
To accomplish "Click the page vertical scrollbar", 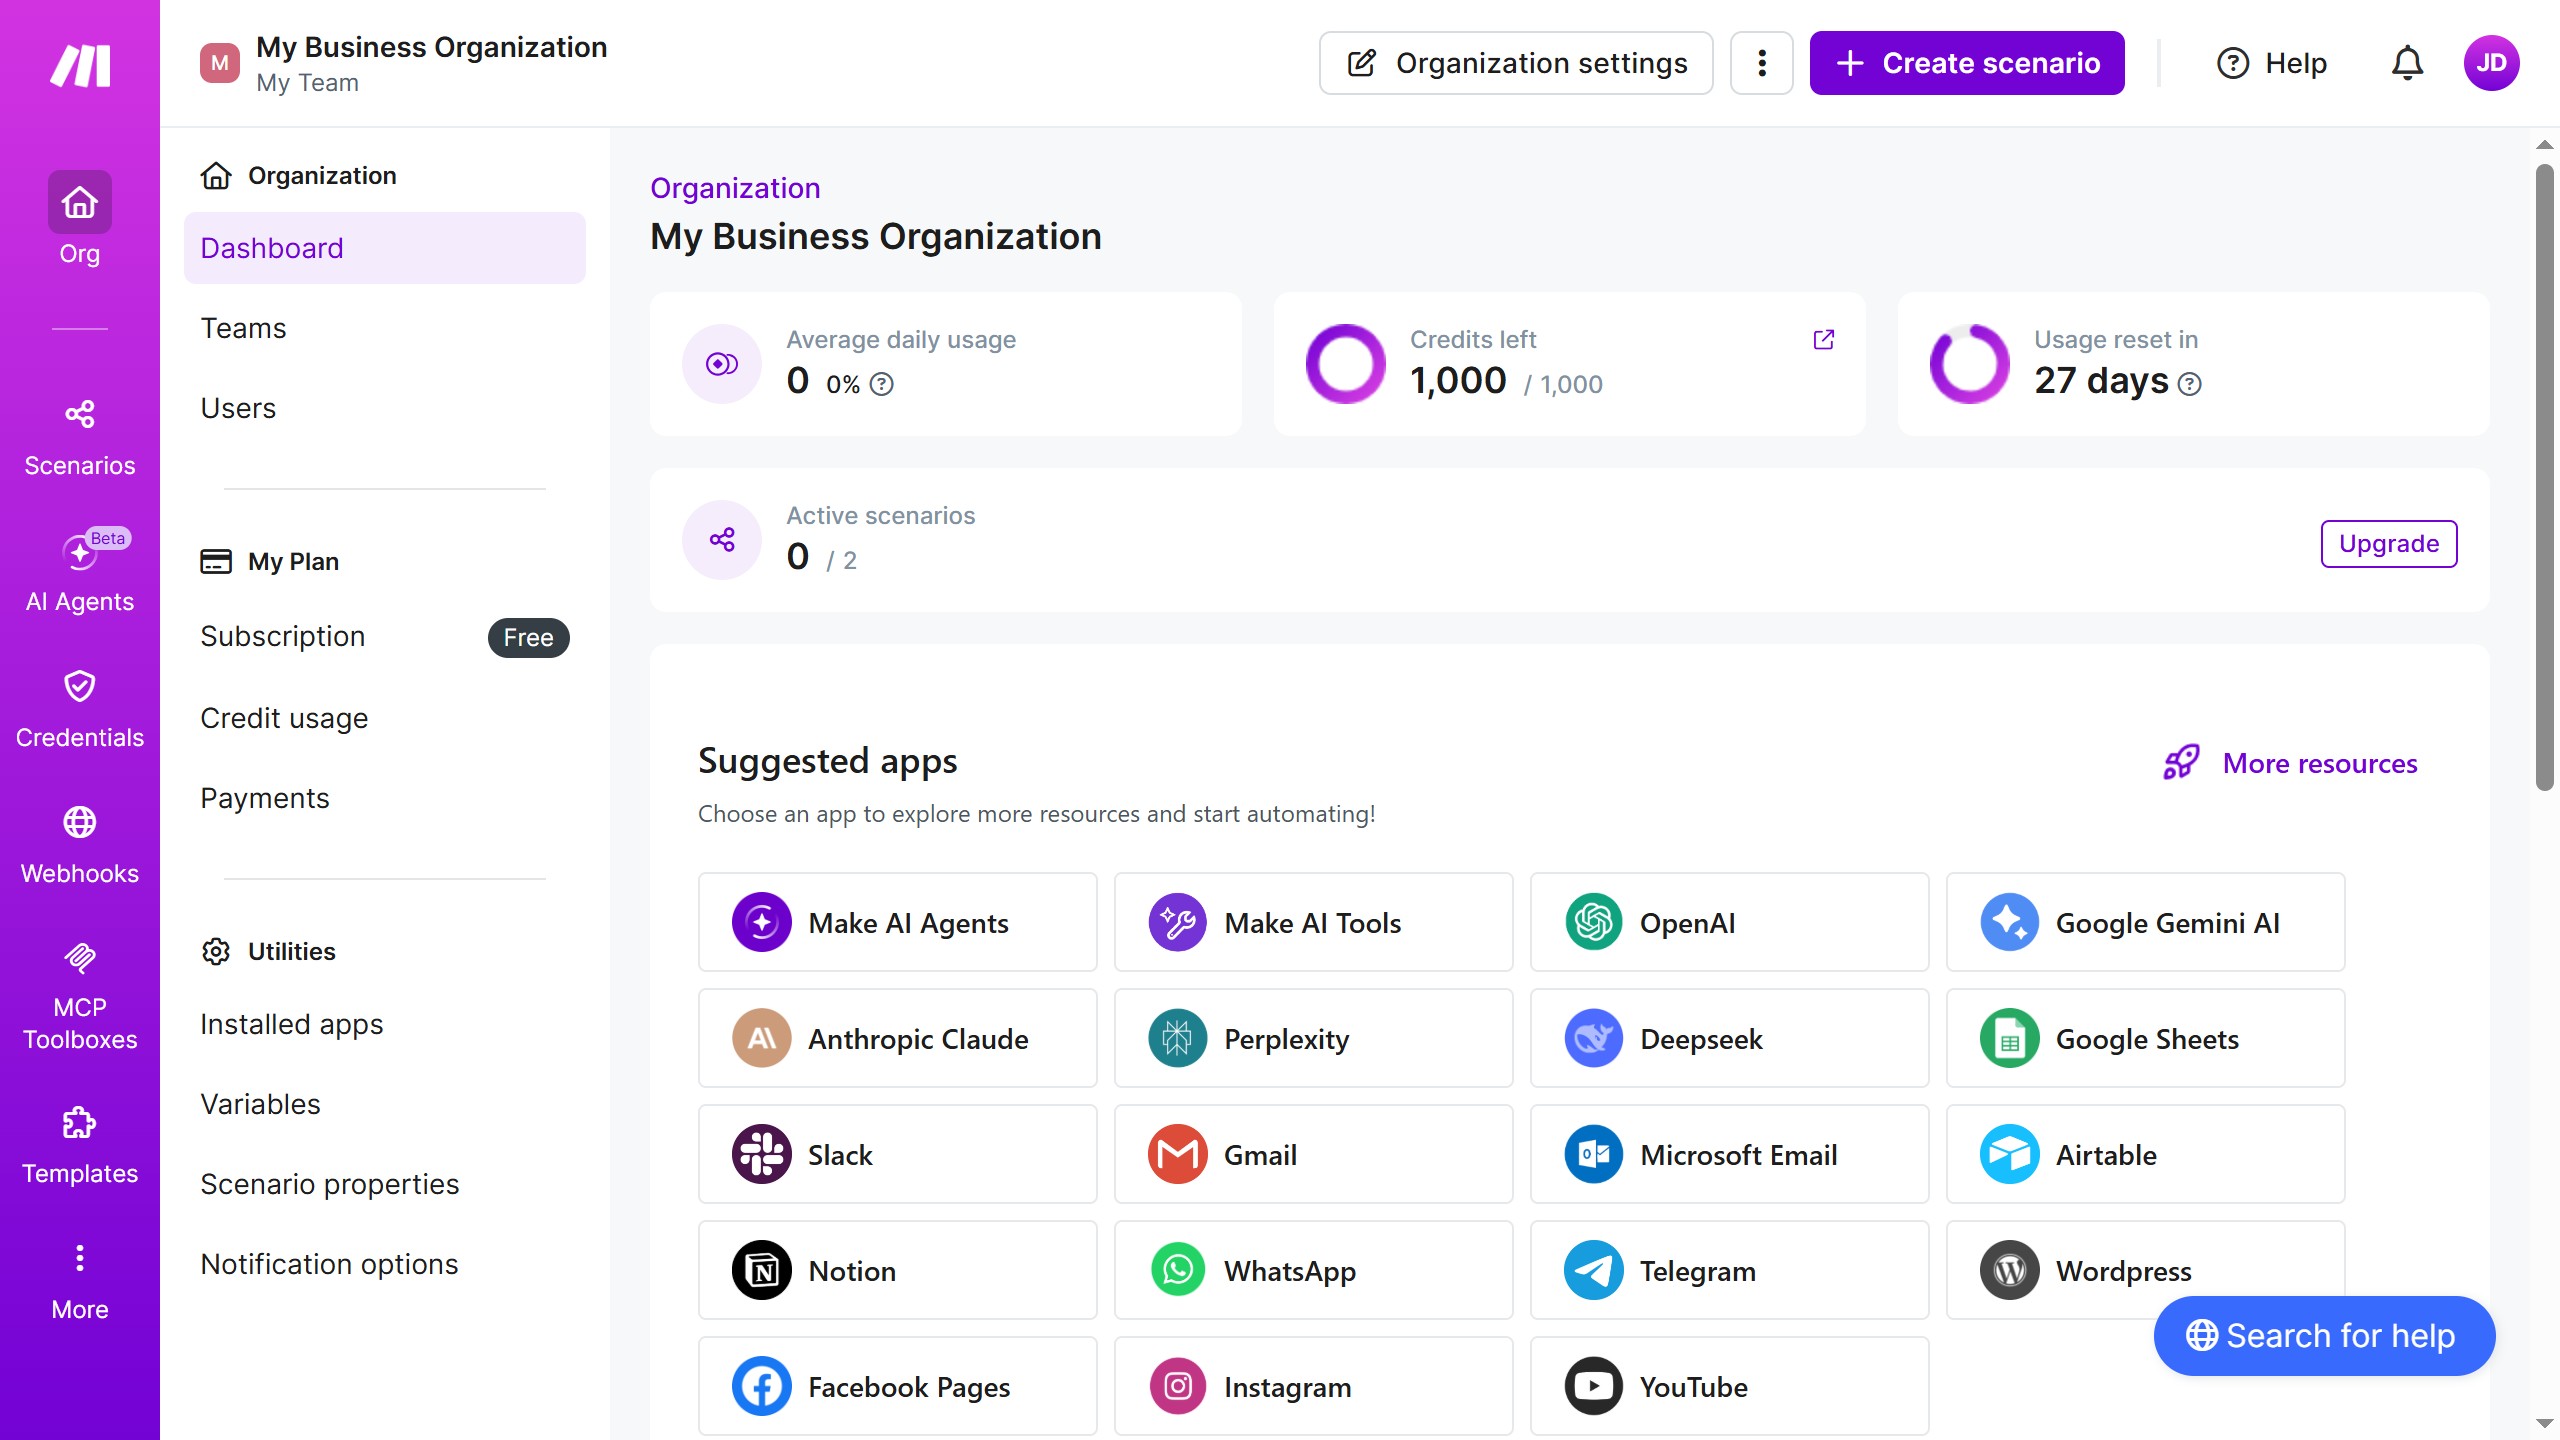I will coord(2545,478).
